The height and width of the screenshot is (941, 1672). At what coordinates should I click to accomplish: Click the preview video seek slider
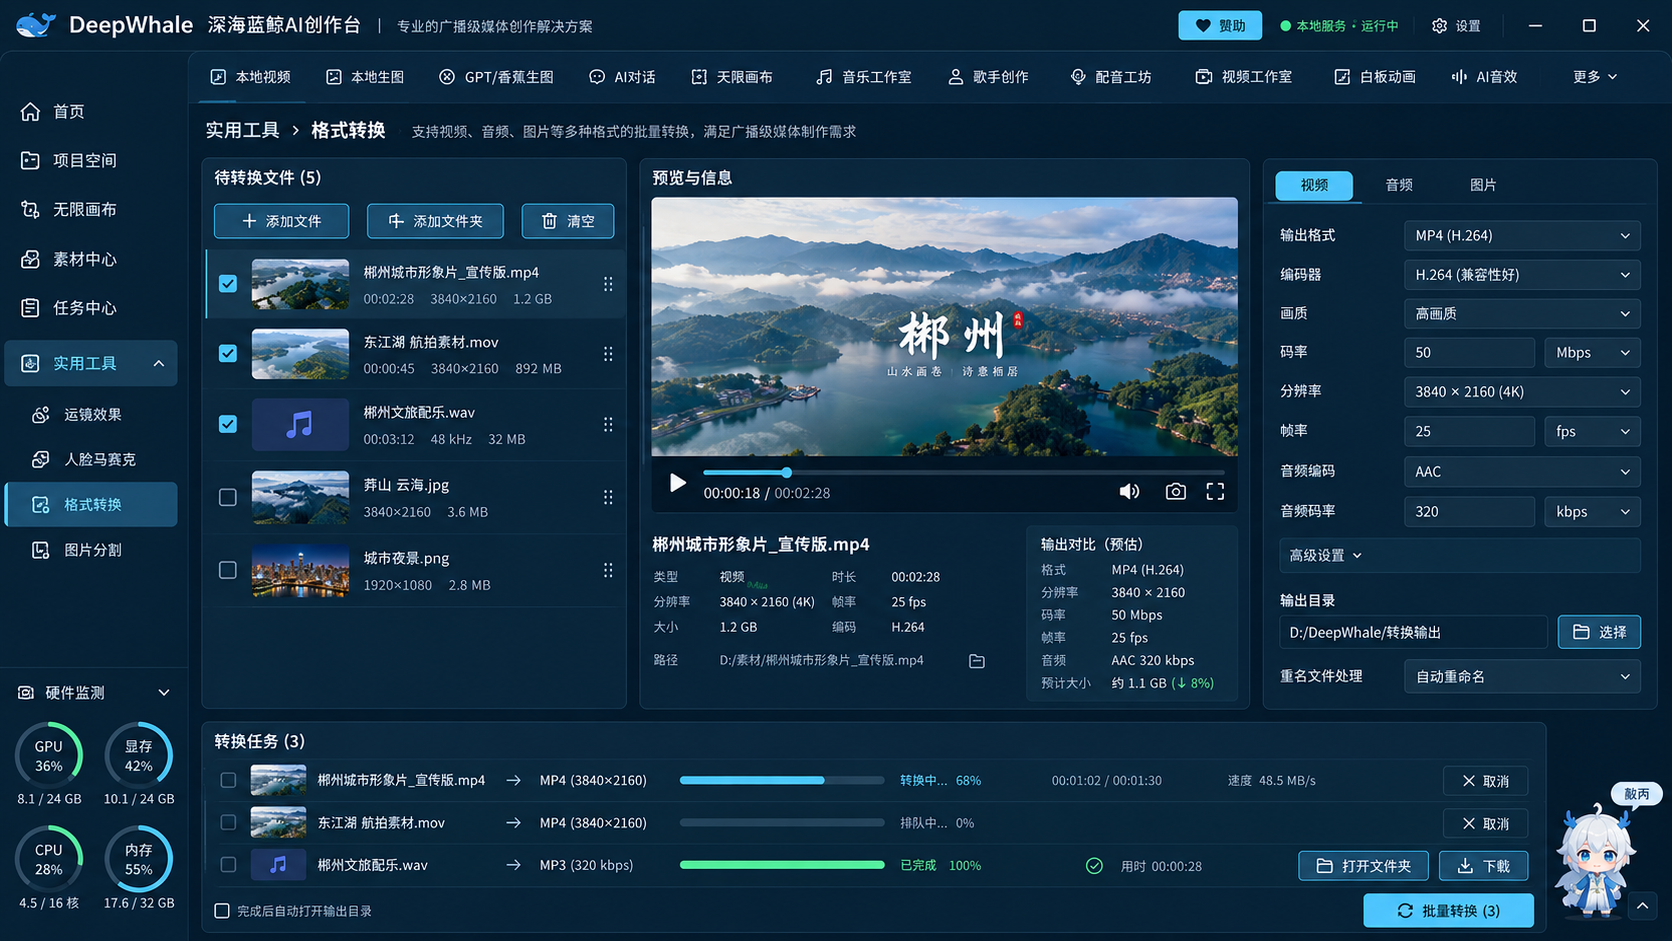[x=964, y=472]
